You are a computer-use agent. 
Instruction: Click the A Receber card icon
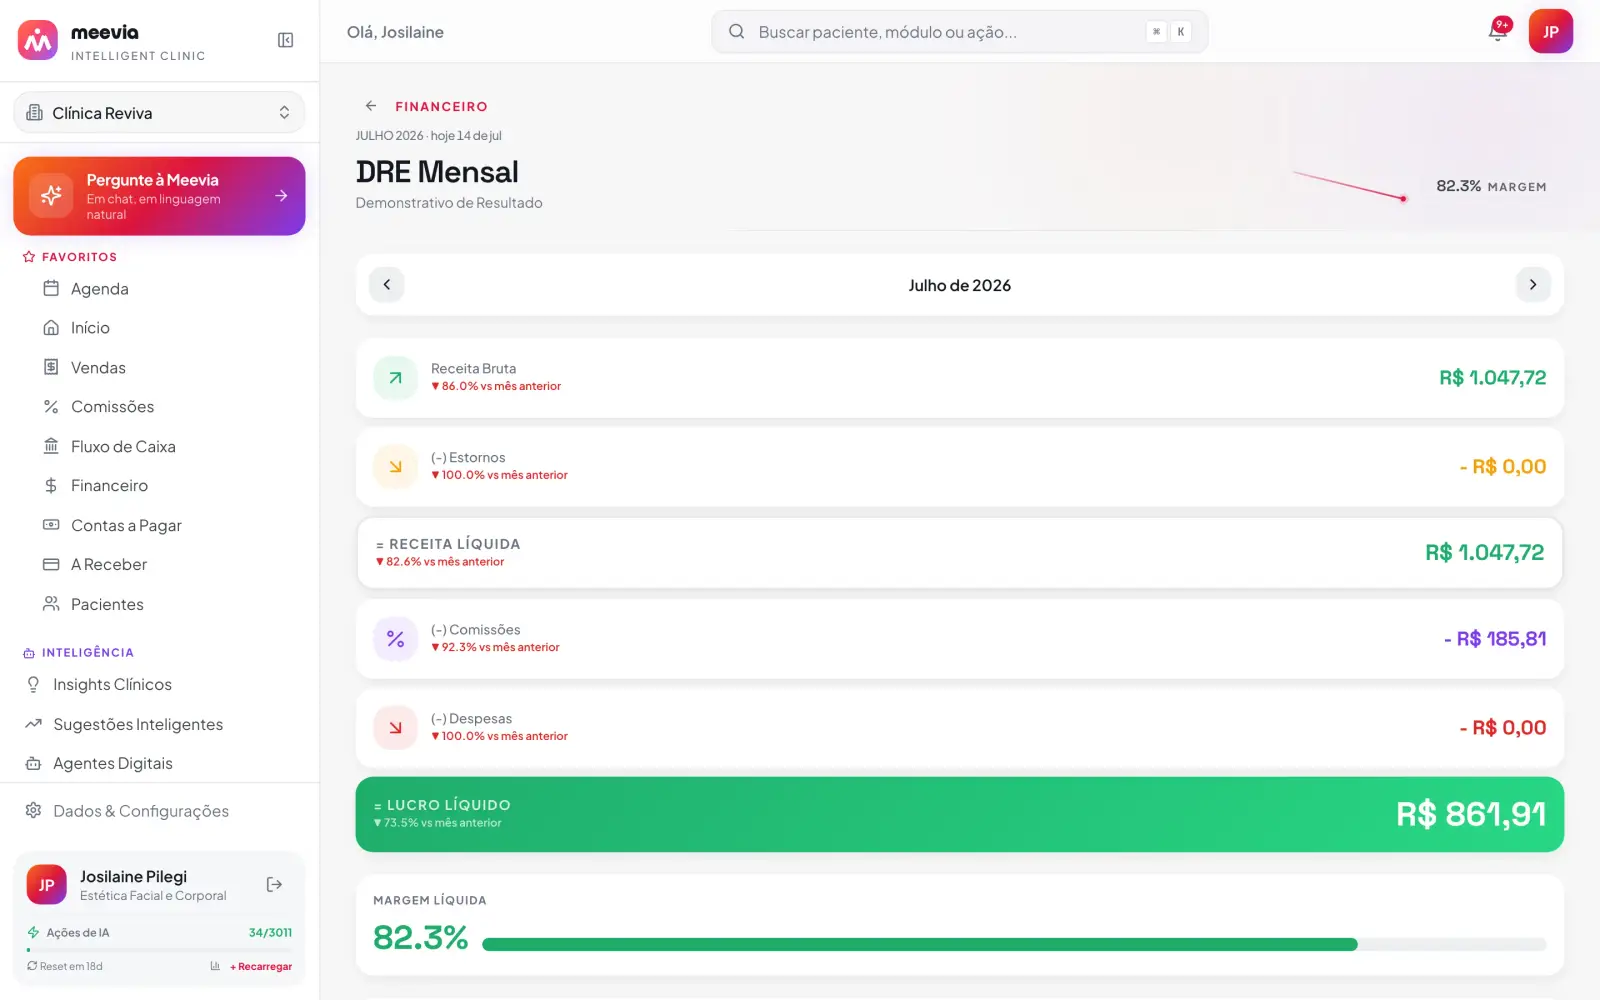[x=51, y=565]
